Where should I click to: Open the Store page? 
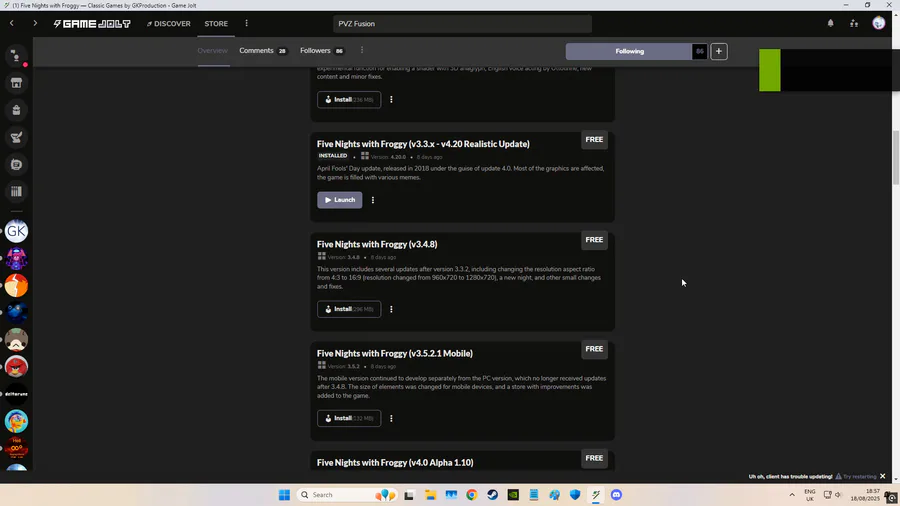click(x=216, y=24)
